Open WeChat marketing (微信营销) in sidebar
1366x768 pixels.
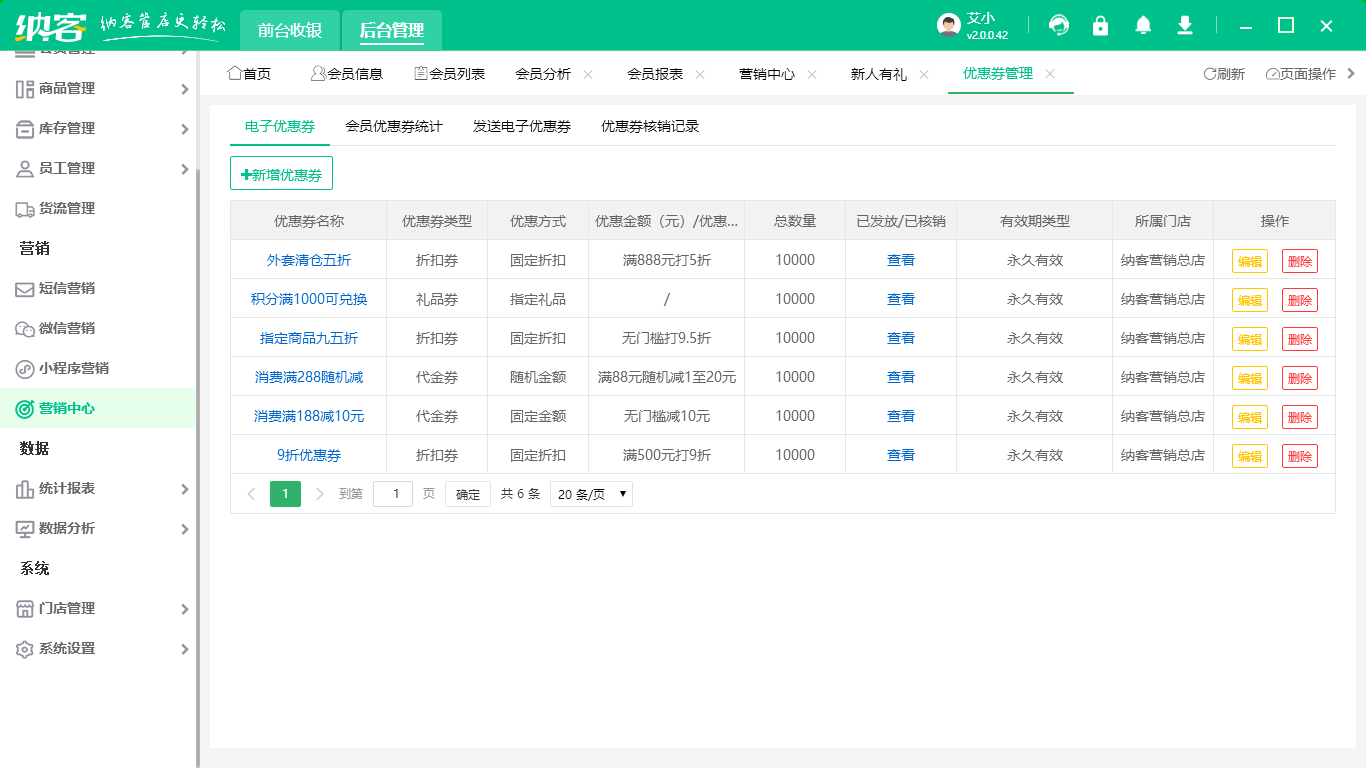click(66, 329)
